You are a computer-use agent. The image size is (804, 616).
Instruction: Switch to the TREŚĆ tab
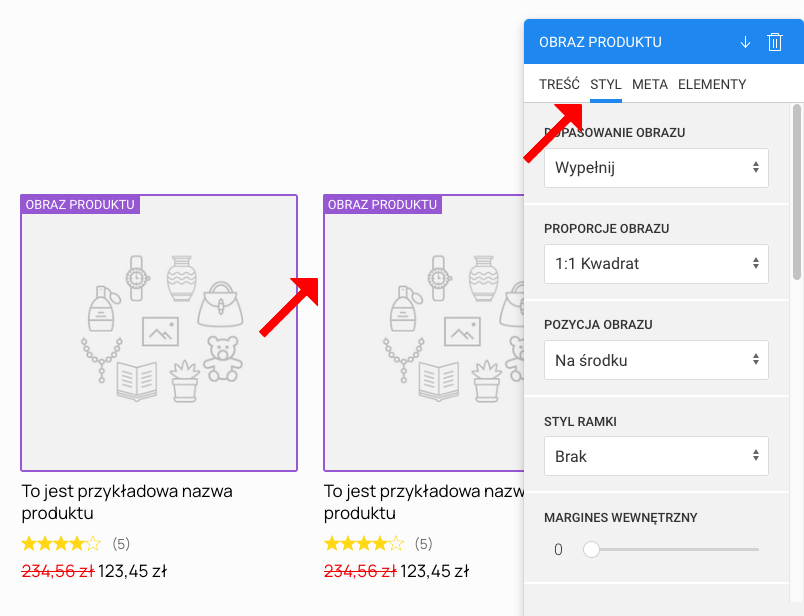(x=559, y=84)
